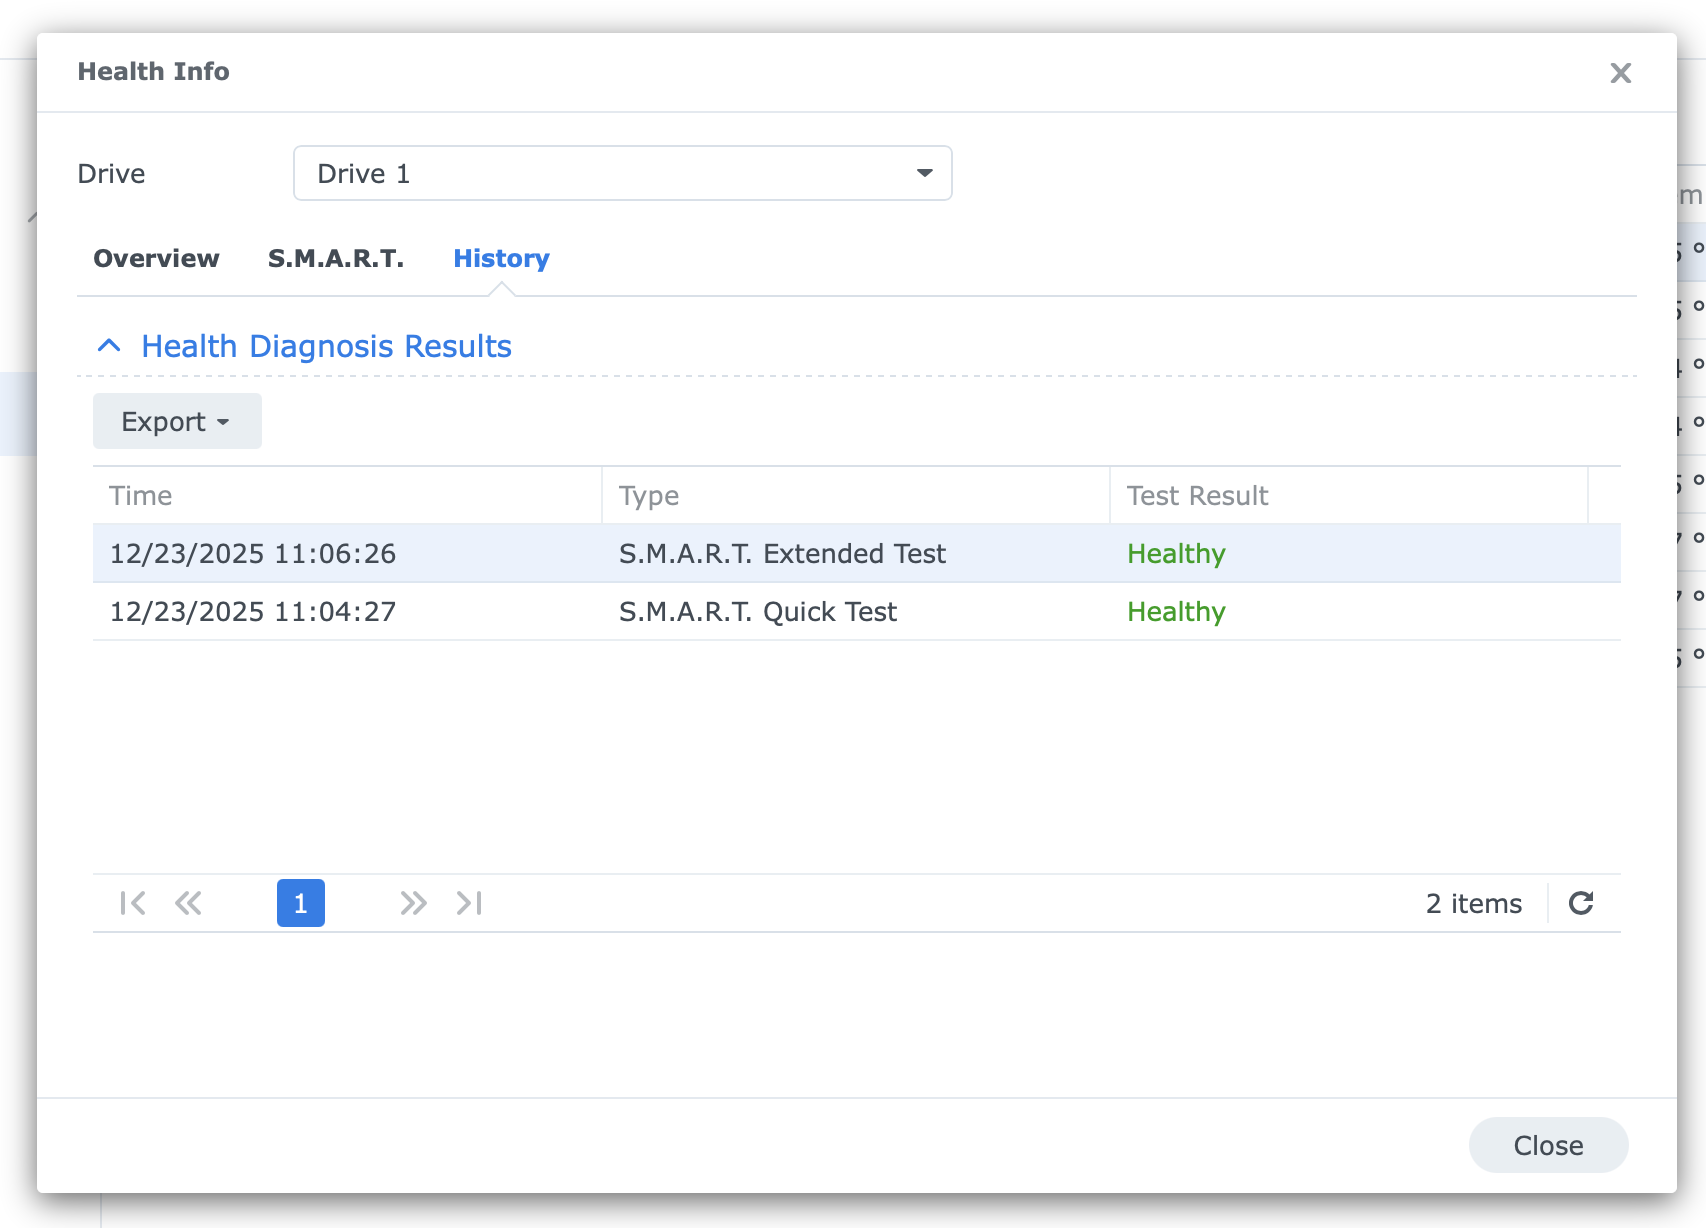The height and width of the screenshot is (1228, 1706).
Task: Open the Drive selection dropdown
Action: 622,173
